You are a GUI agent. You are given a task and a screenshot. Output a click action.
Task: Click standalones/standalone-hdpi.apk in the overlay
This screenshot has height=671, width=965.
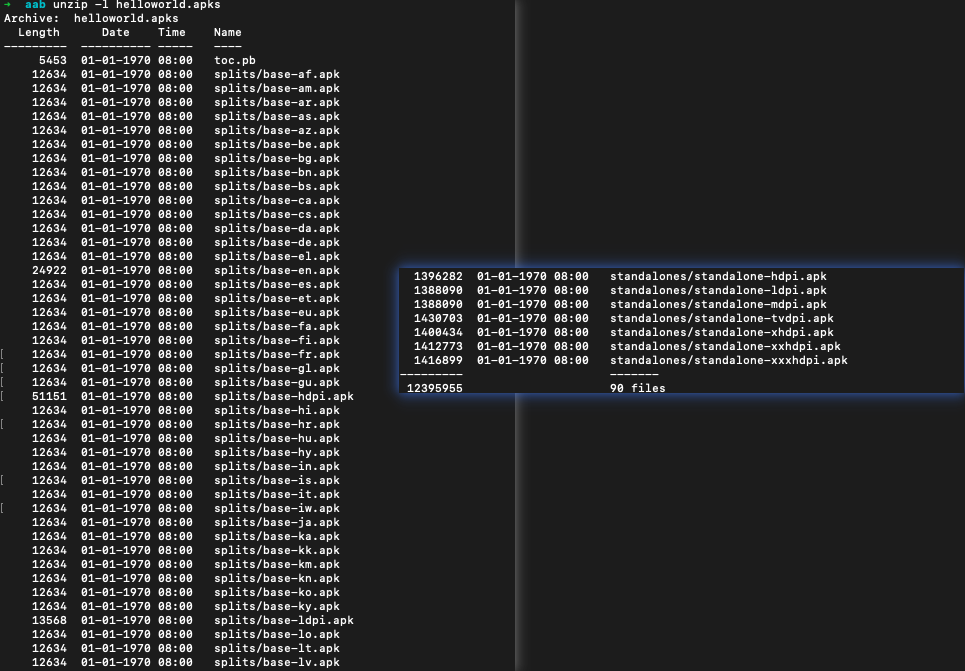pyautogui.click(x=718, y=277)
